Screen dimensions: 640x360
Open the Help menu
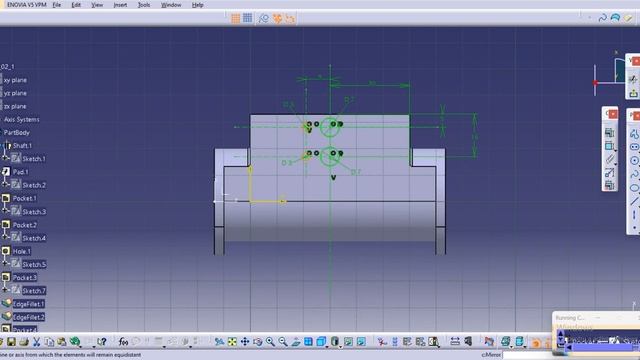click(x=198, y=5)
